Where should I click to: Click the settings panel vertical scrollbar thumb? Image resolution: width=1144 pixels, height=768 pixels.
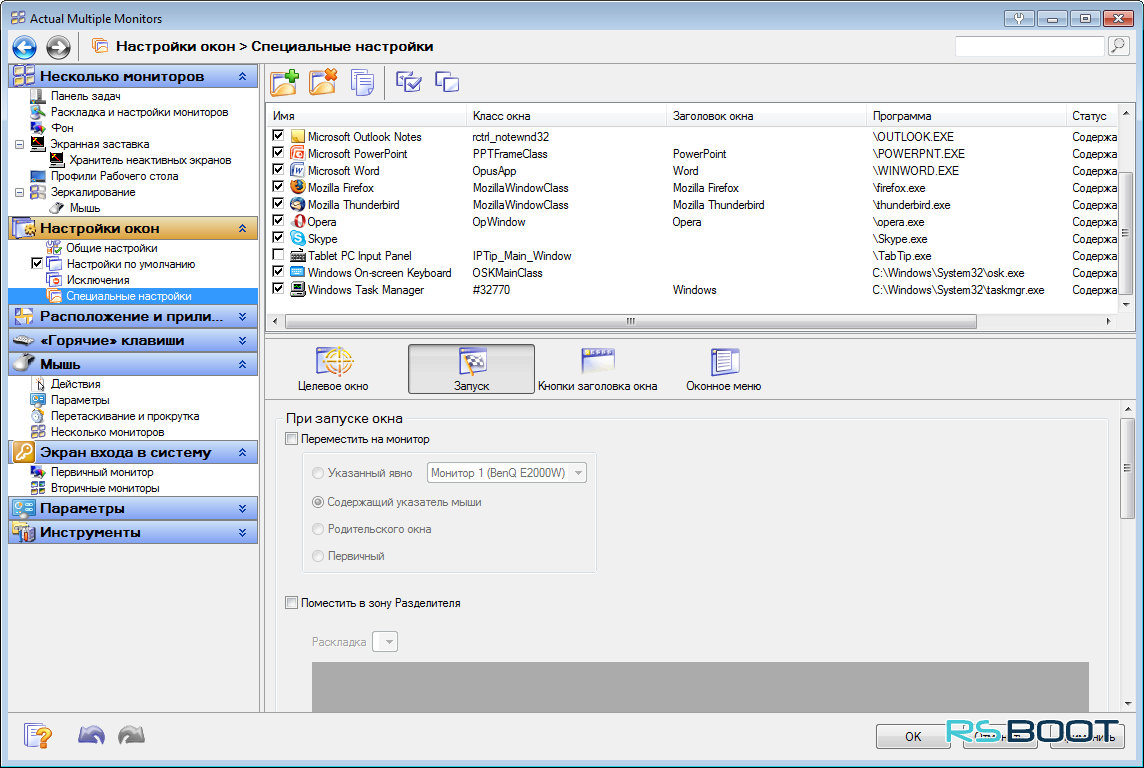pyautogui.click(x=1127, y=468)
